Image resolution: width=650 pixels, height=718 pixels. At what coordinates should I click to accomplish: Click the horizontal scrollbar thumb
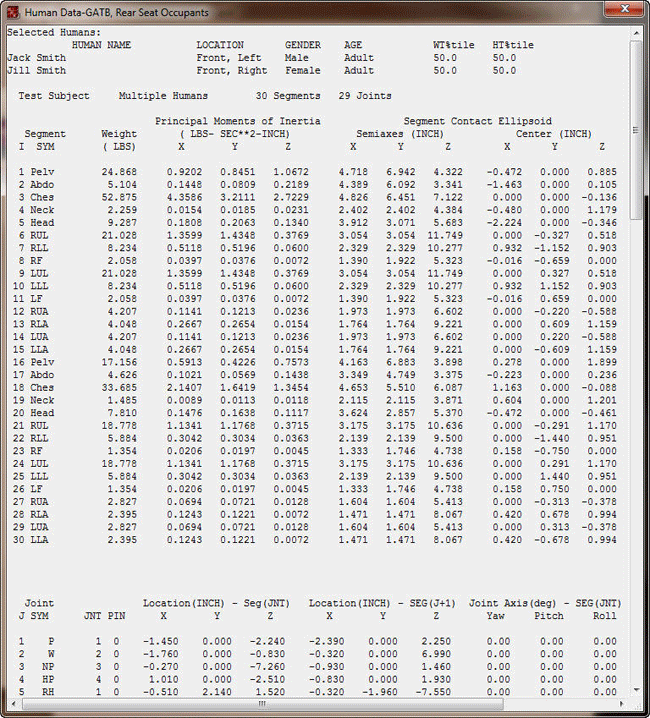pyautogui.click(x=260, y=704)
